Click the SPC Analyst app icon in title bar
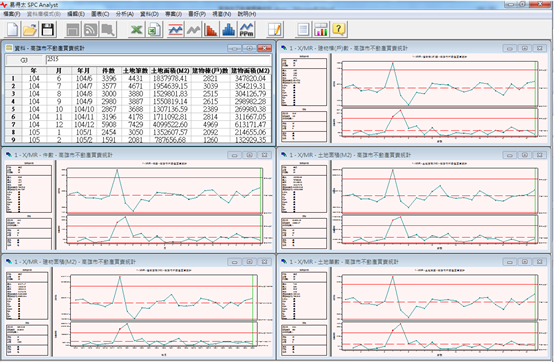Screen dimensions: 554x362 coord(4,5)
